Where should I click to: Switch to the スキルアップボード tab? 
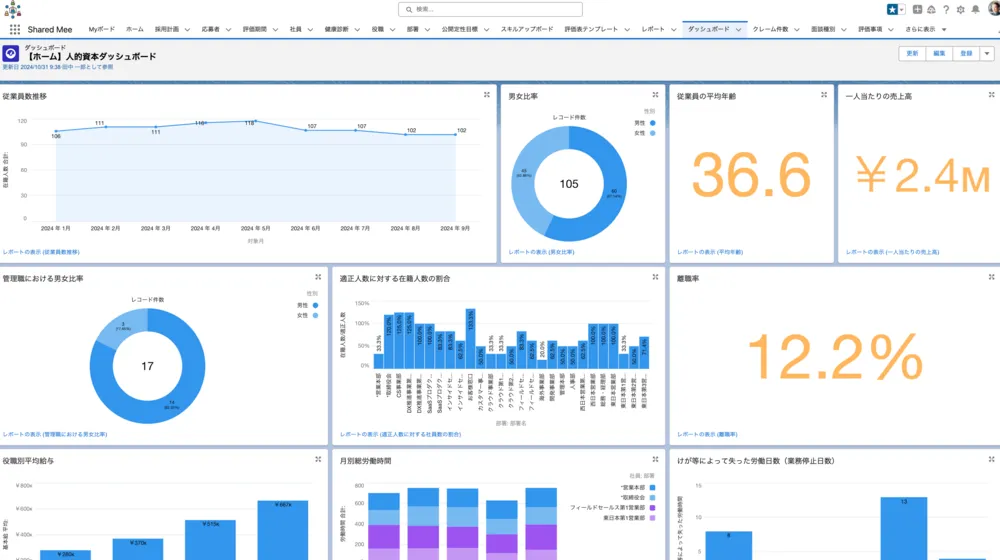coord(527,30)
